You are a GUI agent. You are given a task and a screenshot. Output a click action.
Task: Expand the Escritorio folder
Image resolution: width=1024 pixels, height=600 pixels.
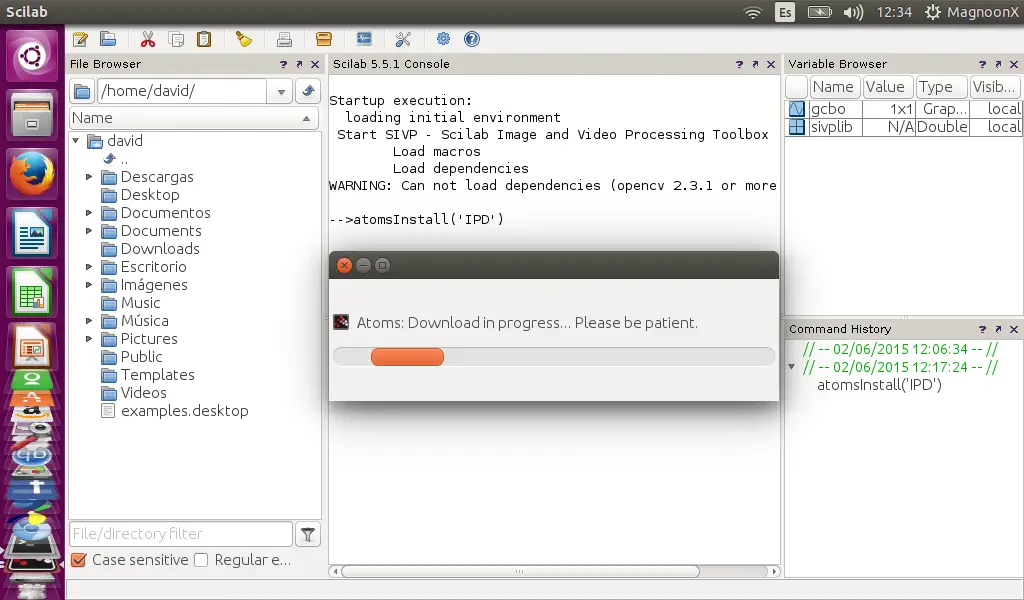89,267
